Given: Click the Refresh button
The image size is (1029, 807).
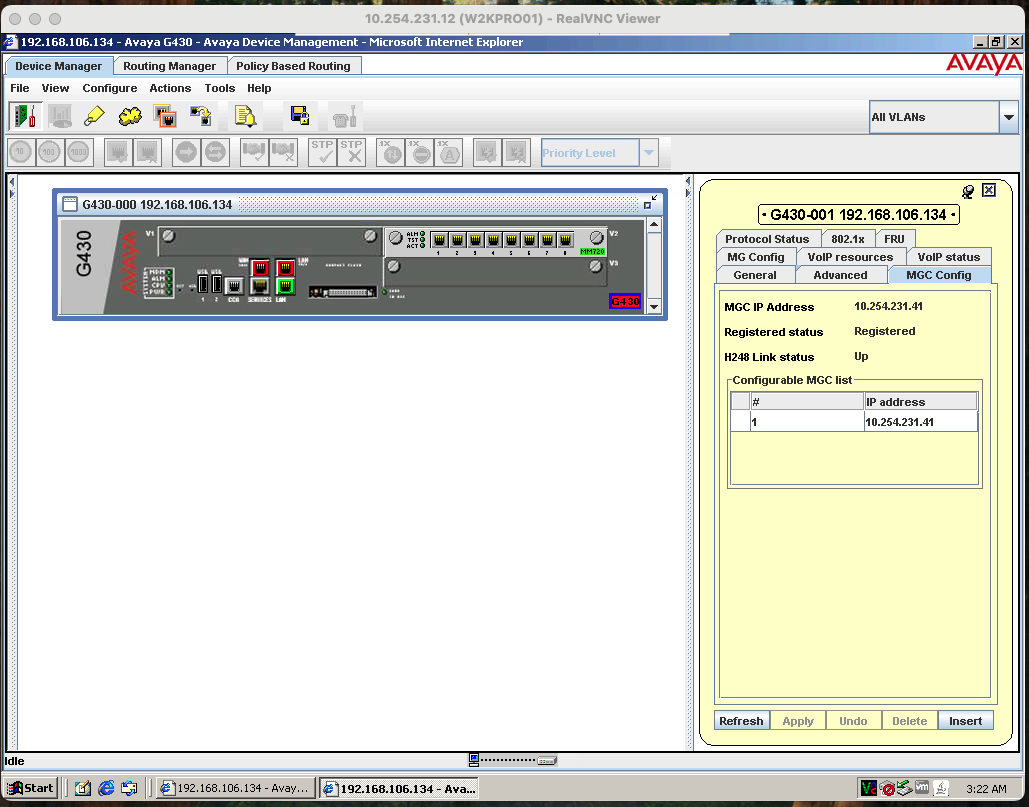Looking at the screenshot, I should (742, 720).
